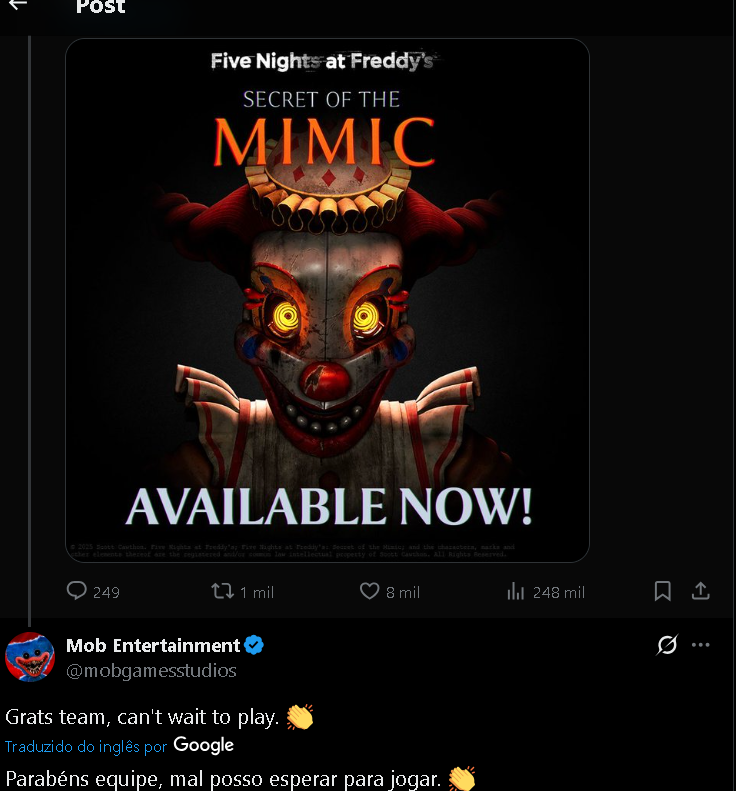
Task: Expand the three-dot more options menu
Action: click(x=701, y=645)
